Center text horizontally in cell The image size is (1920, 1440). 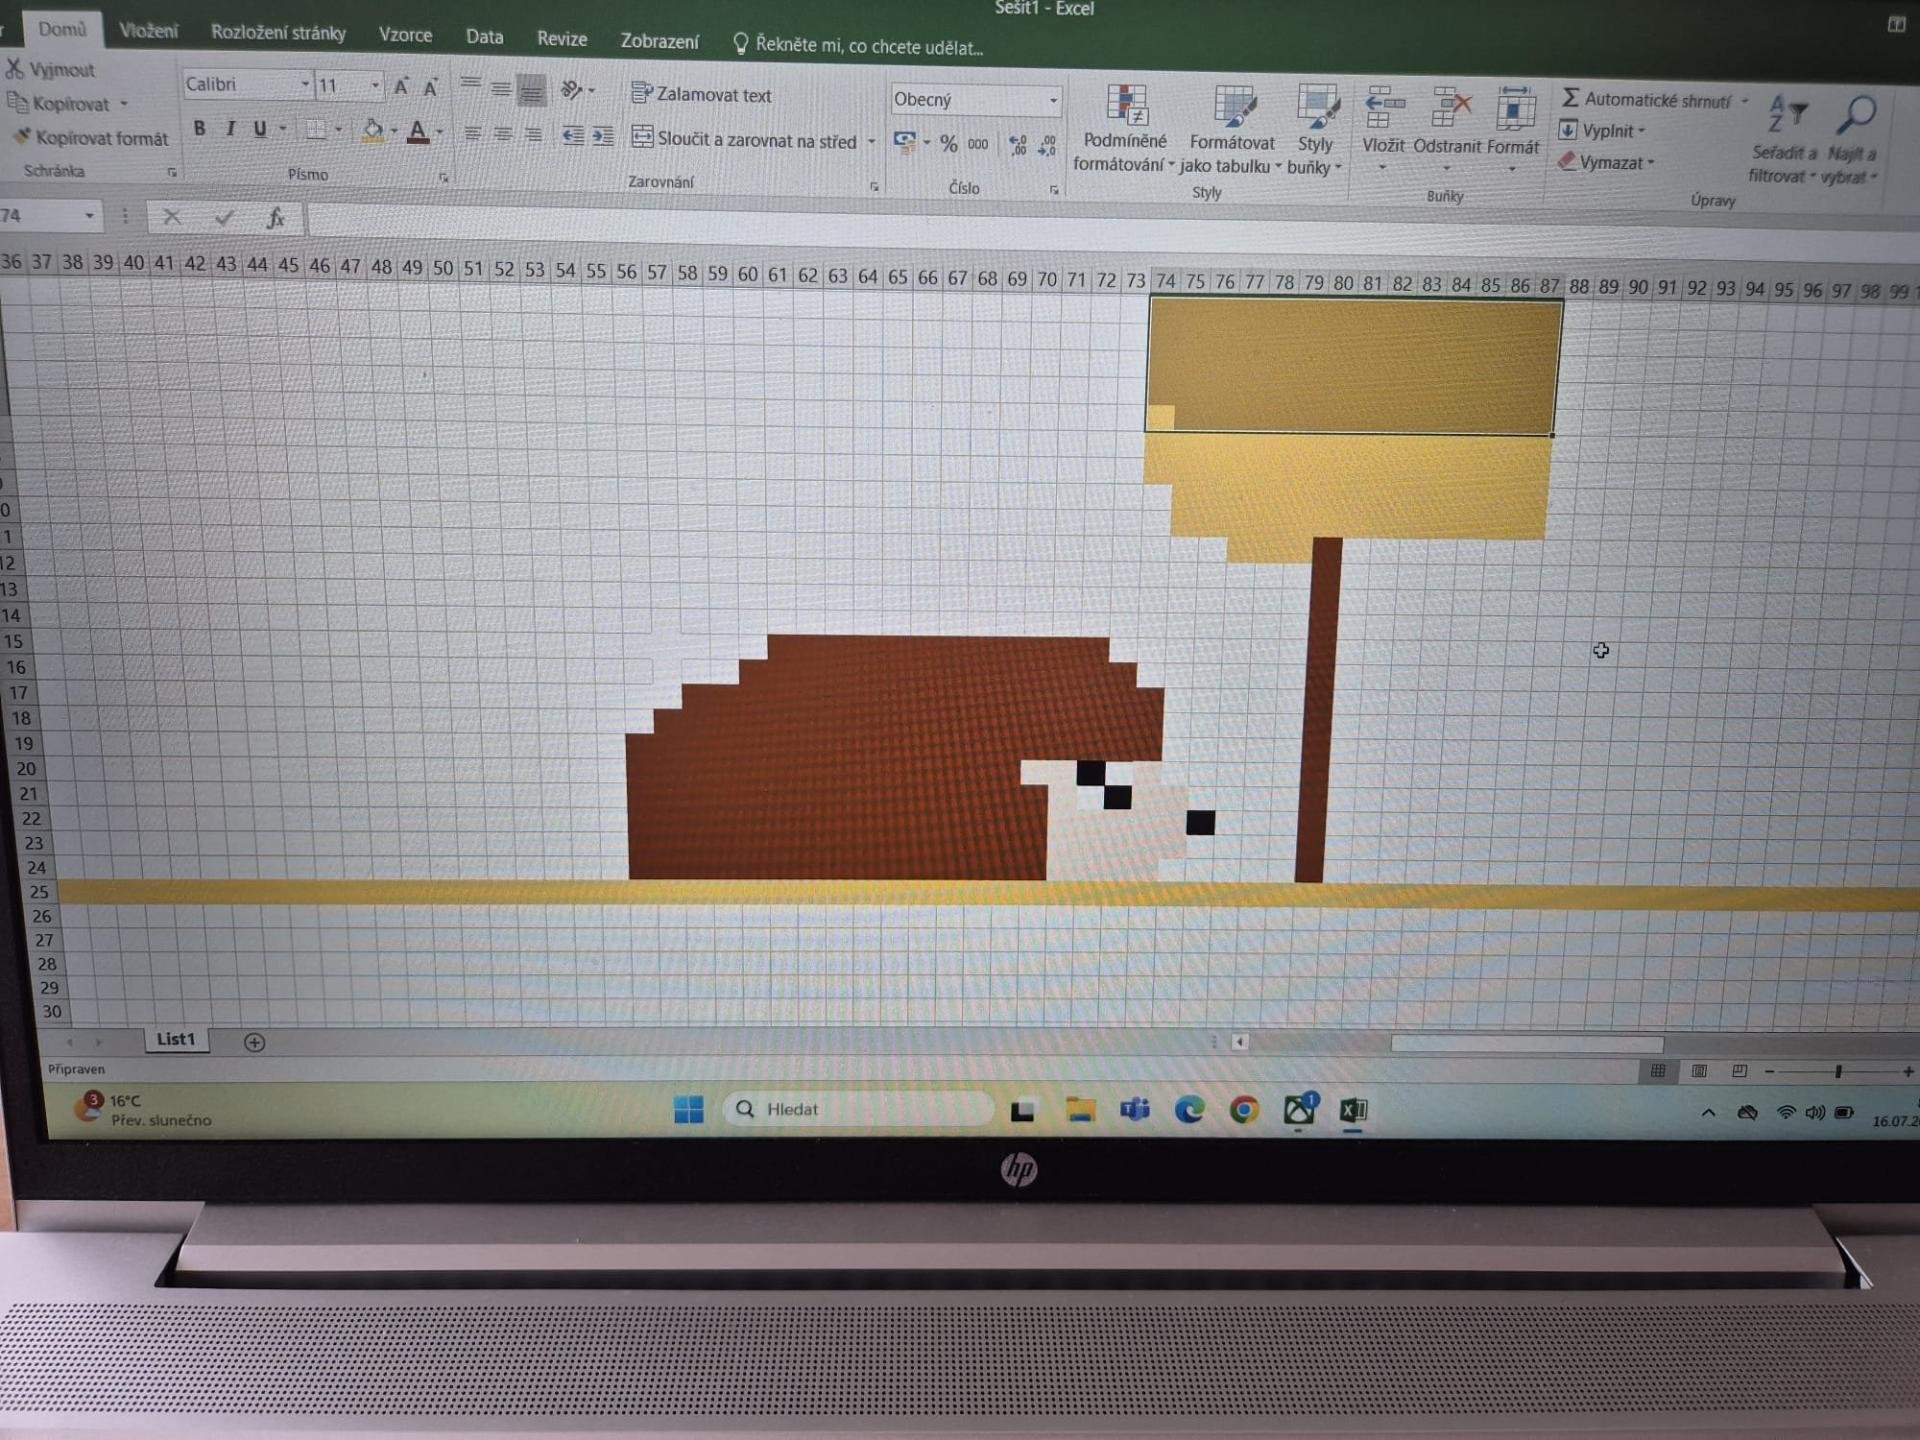(503, 134)
